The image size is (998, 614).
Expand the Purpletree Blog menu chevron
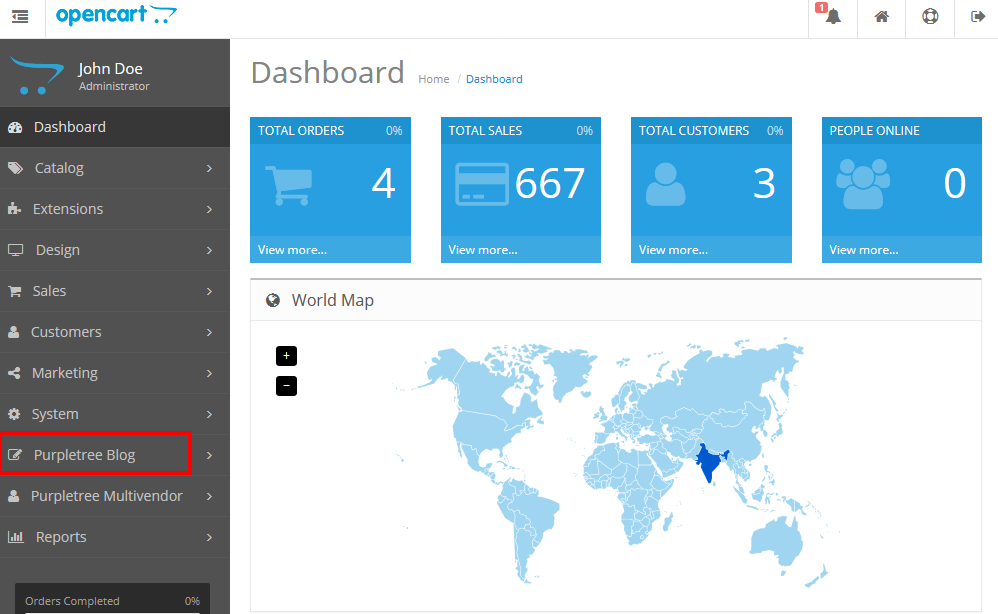pyautogui.click(x=209, y=455)
